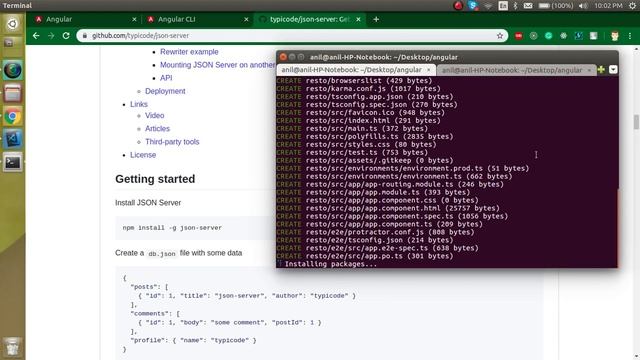Open the Mounting JSON Server link
640x360 pixels.
(x=218, y=65)
